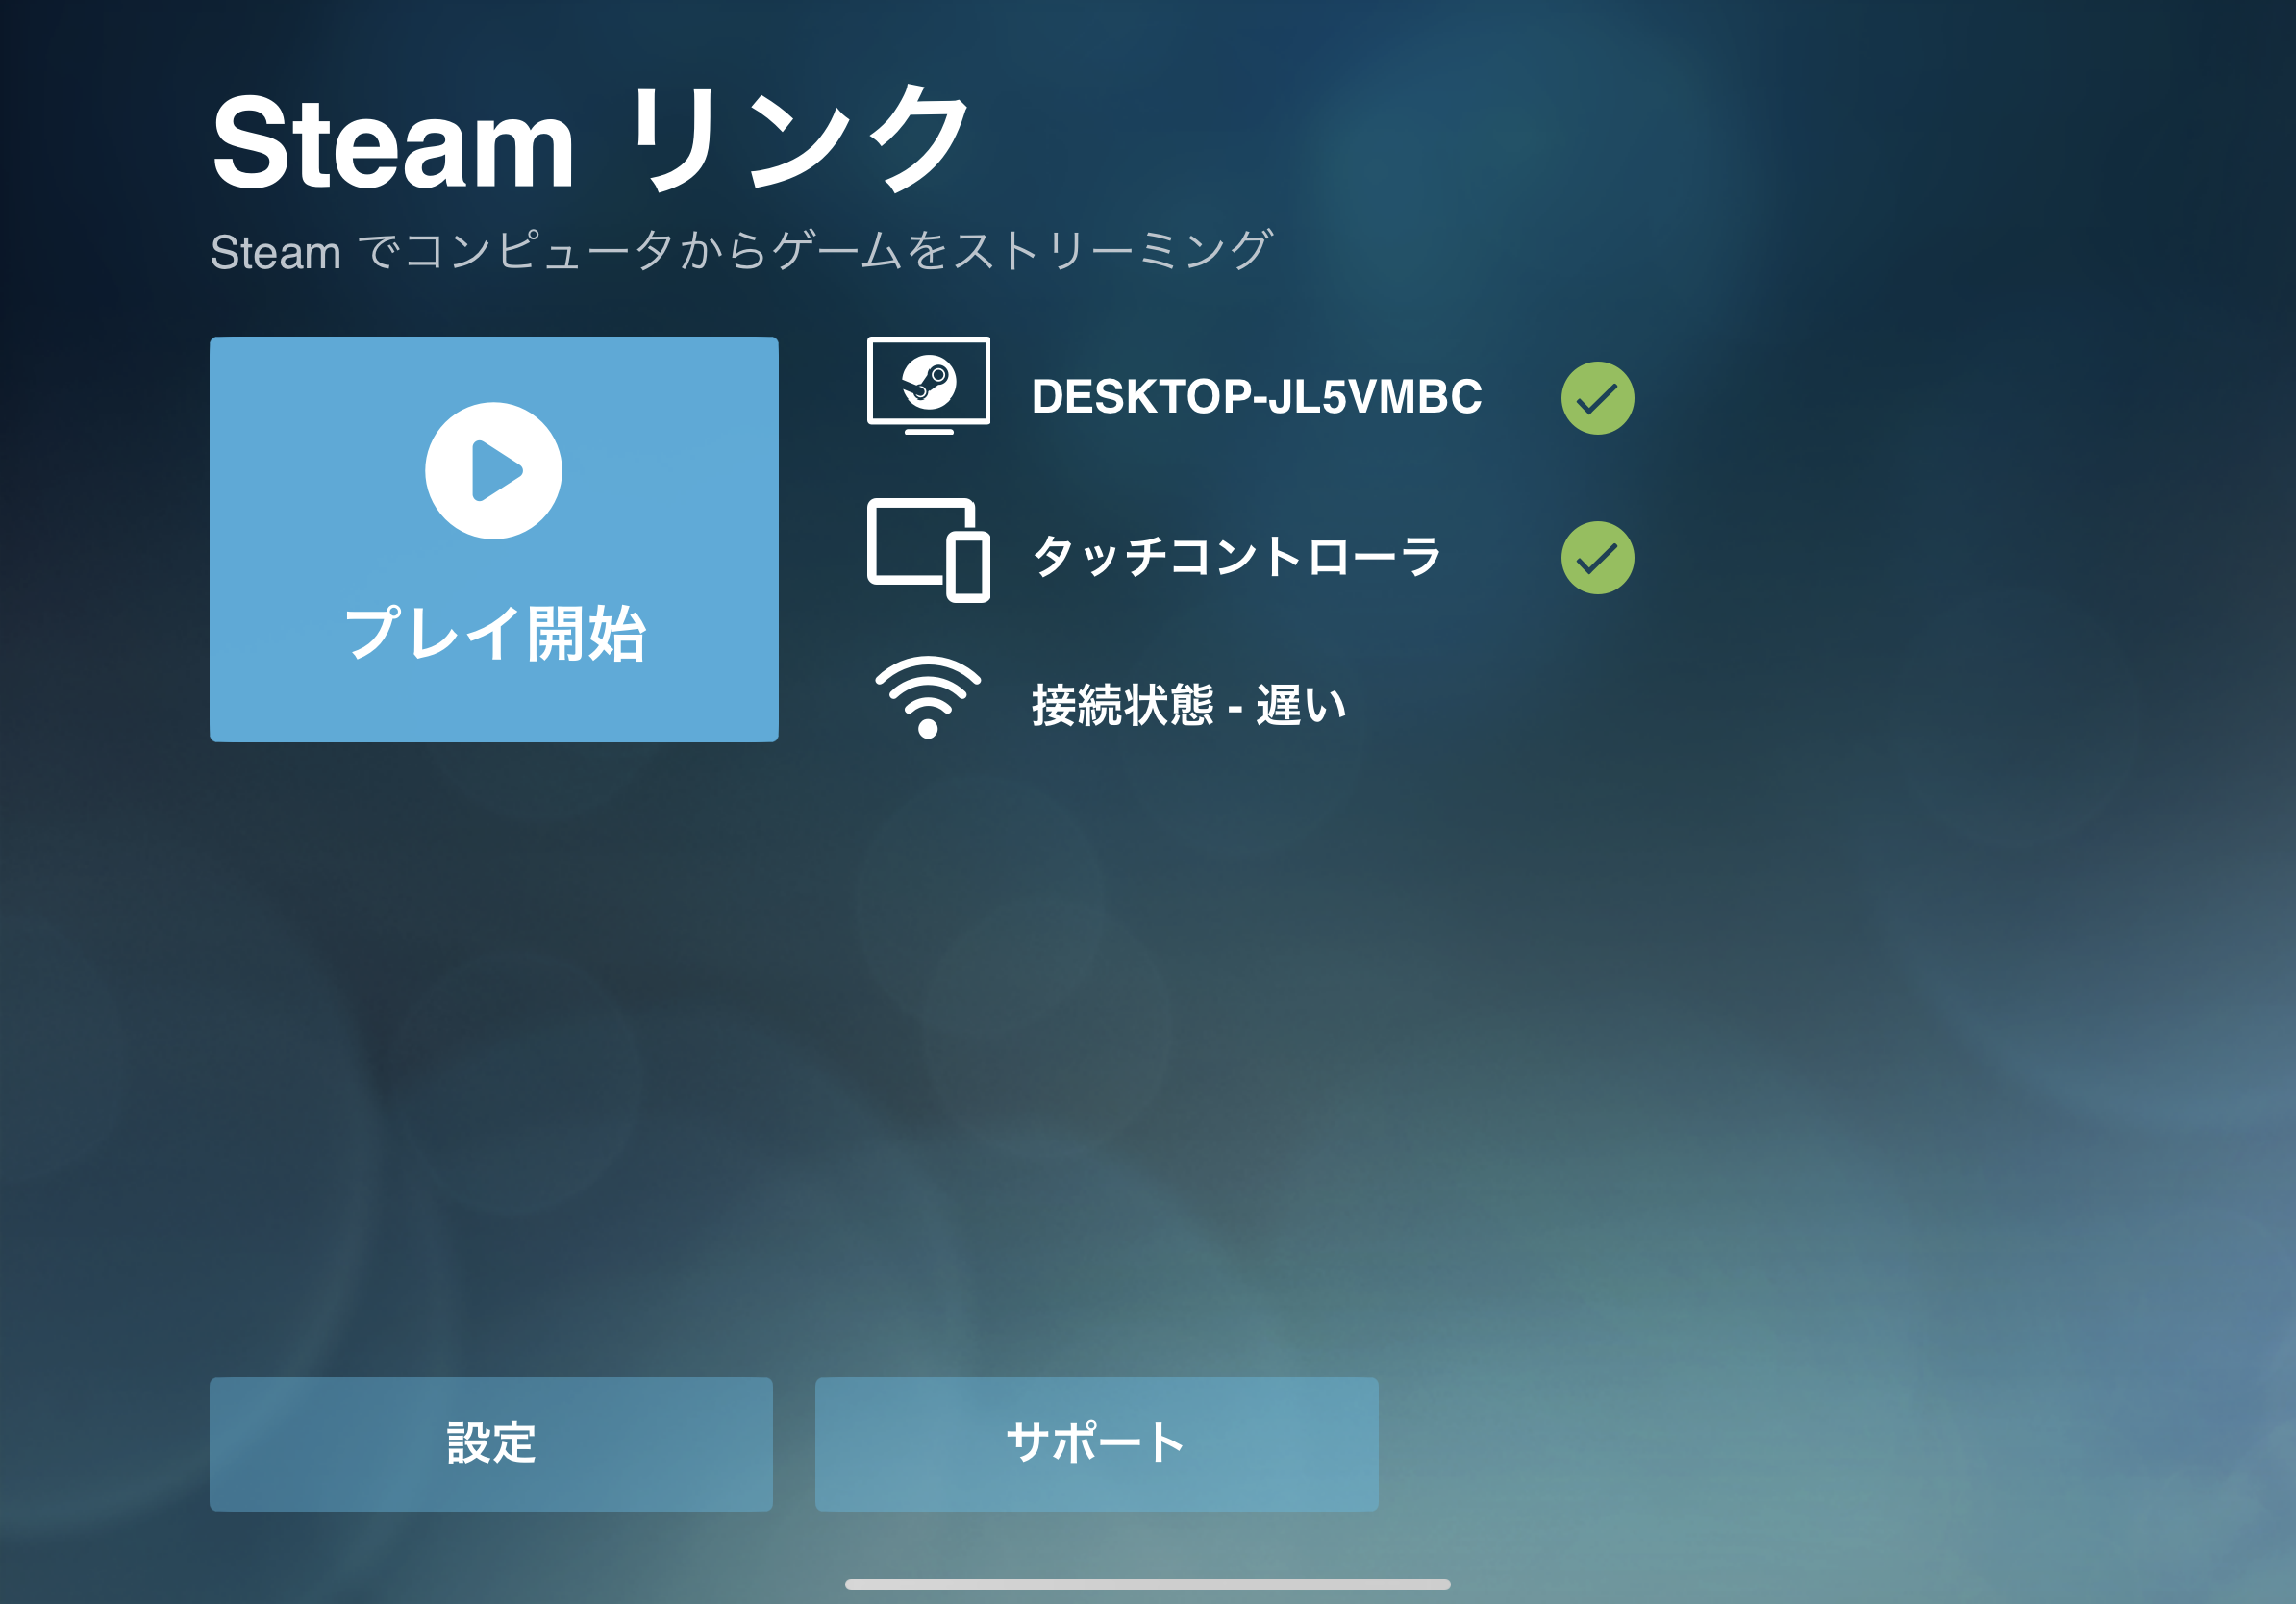Click the Steam computer monitor icon
Image resolution: width=2296 pixels, height=1604 pixels.
[x=928, y=386]
